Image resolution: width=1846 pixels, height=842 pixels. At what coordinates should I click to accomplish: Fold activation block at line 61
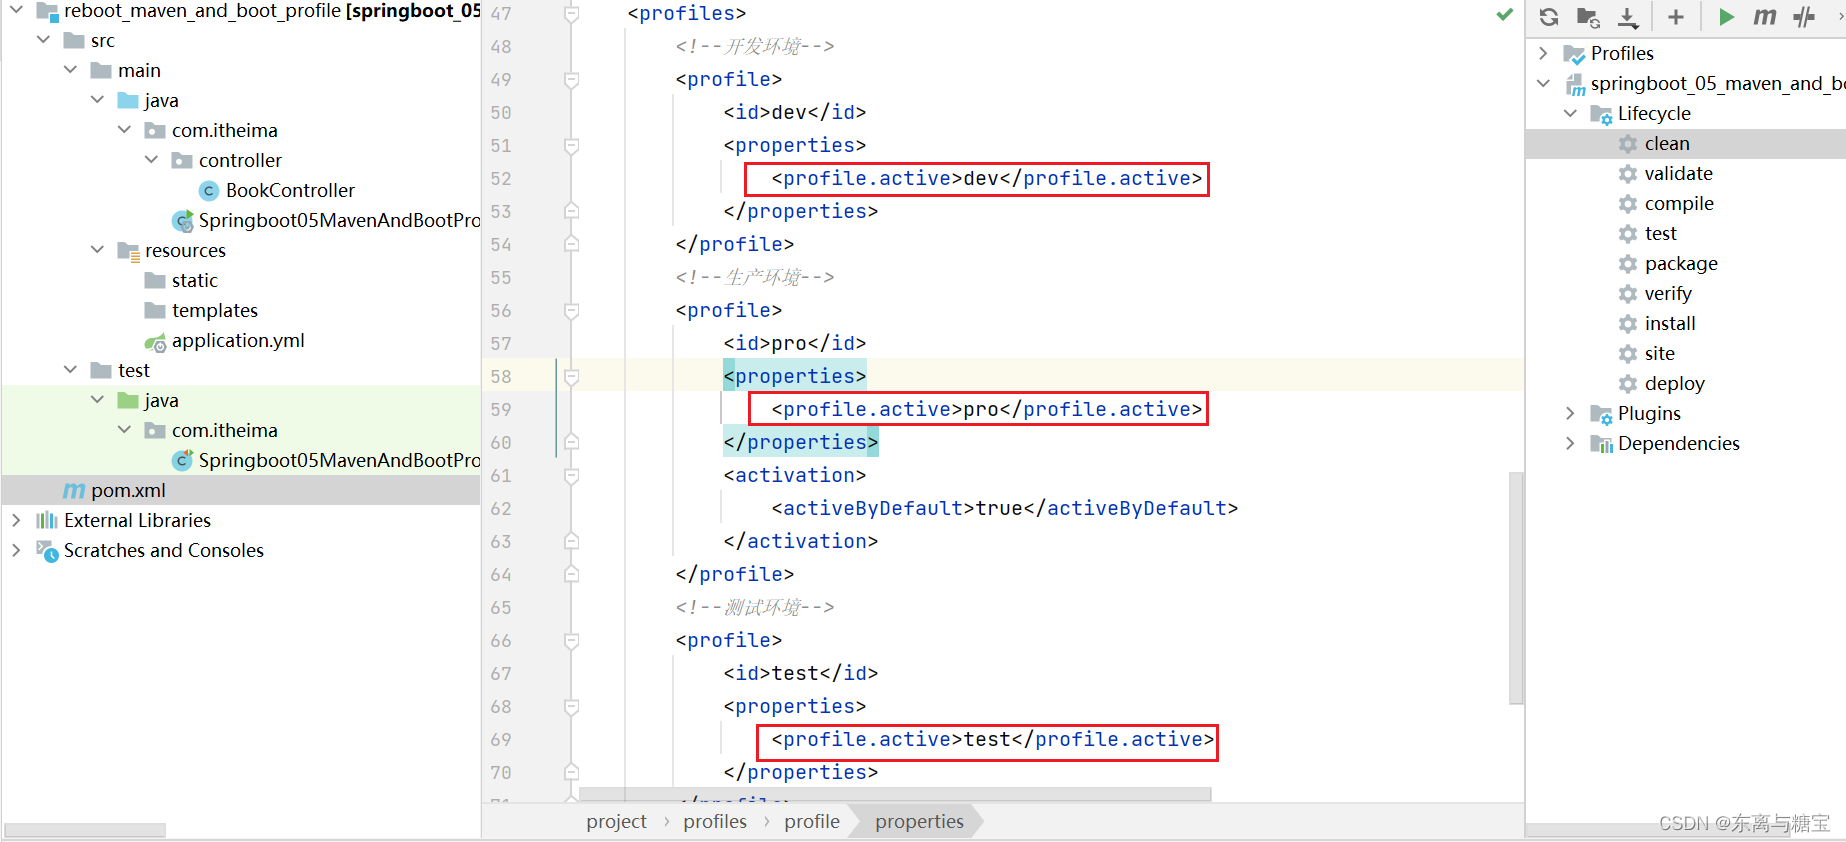point(571,476)
